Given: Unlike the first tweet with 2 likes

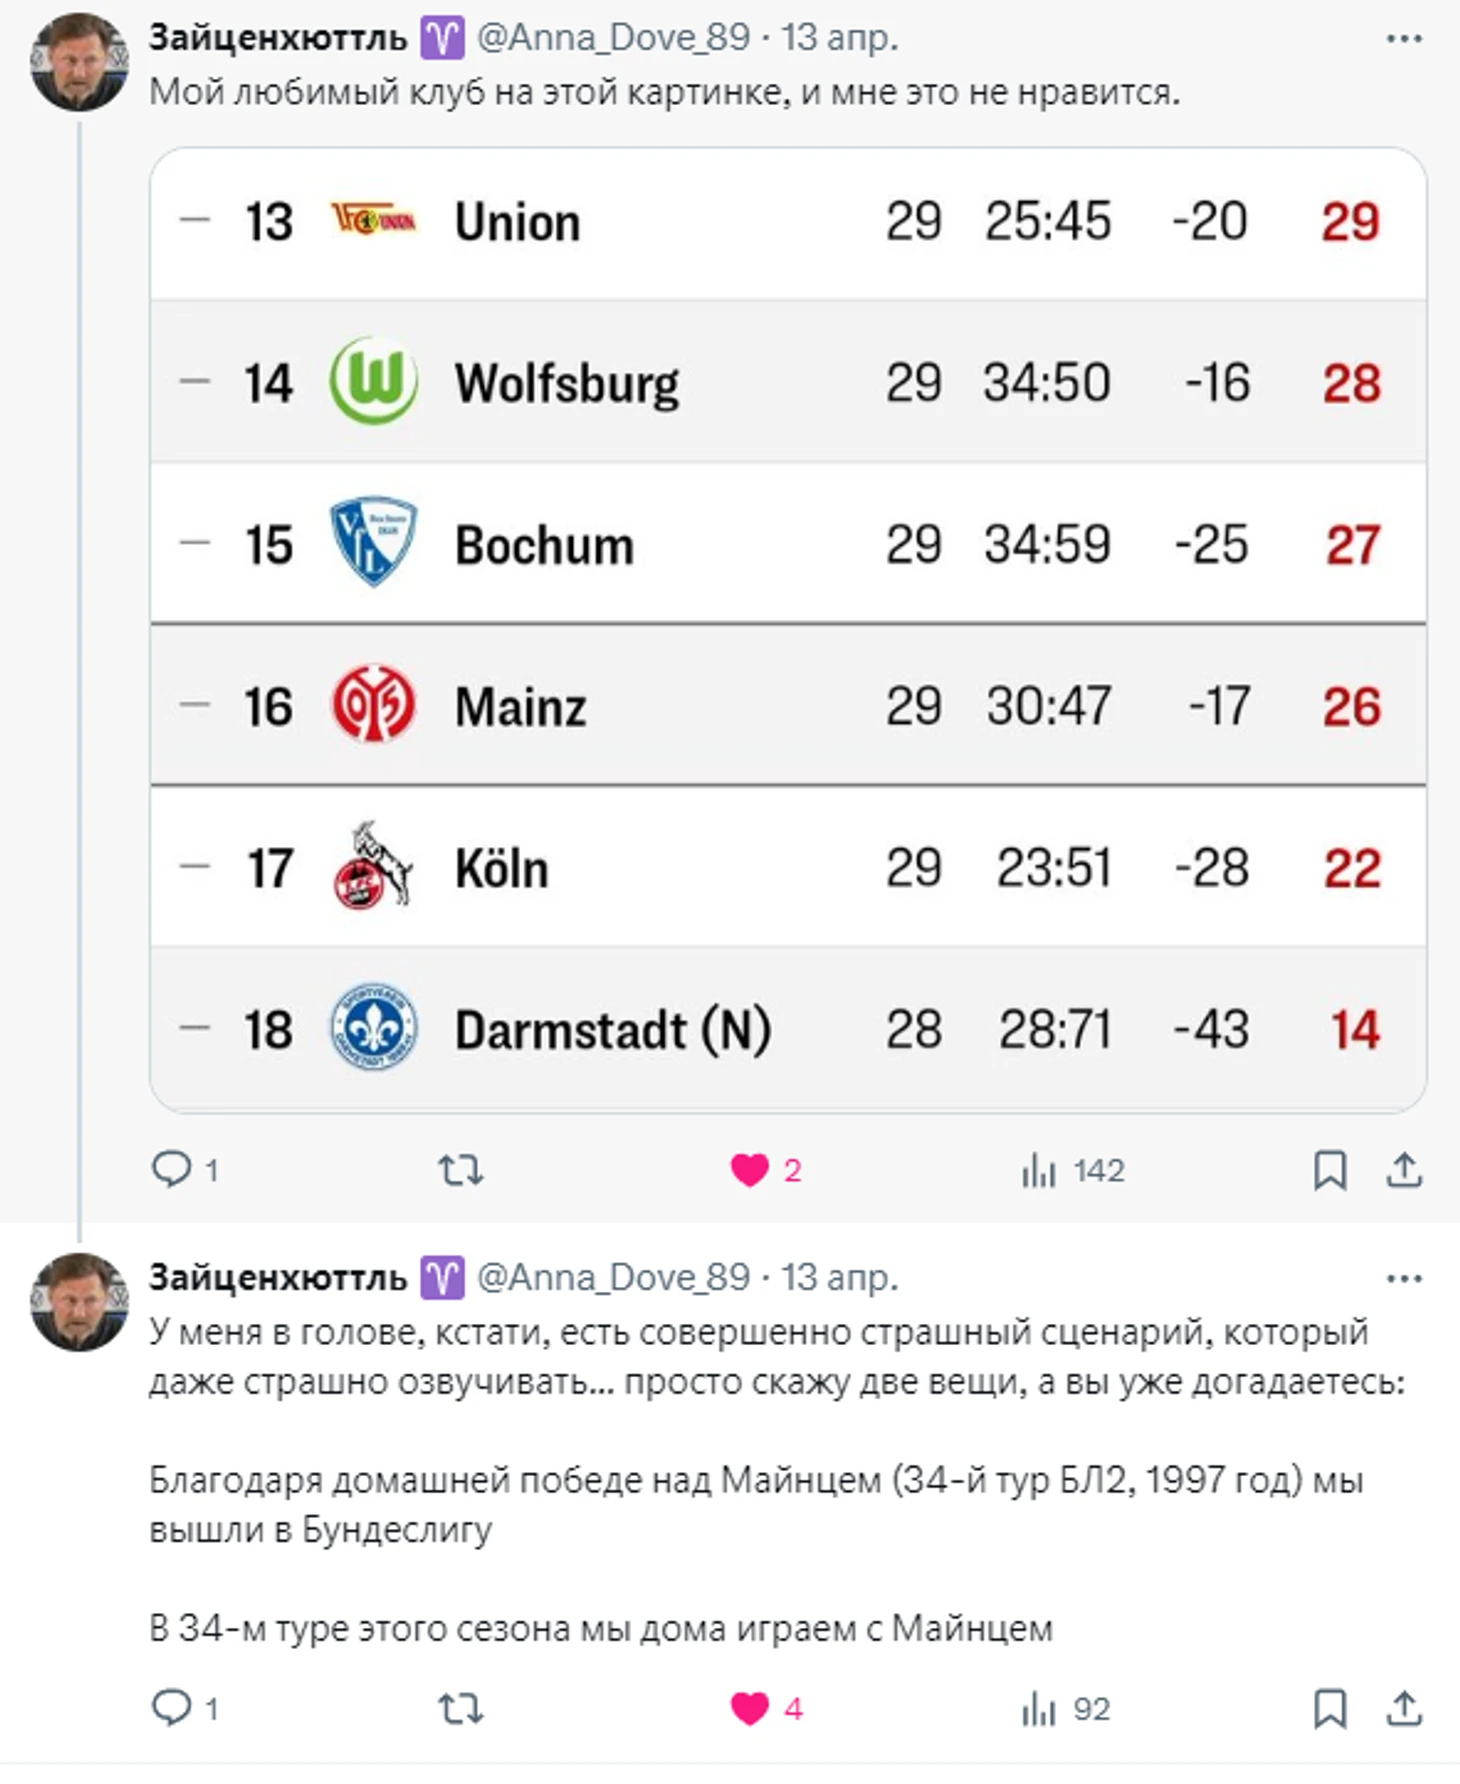Looking at the screenshot, I should point(750,1169).
